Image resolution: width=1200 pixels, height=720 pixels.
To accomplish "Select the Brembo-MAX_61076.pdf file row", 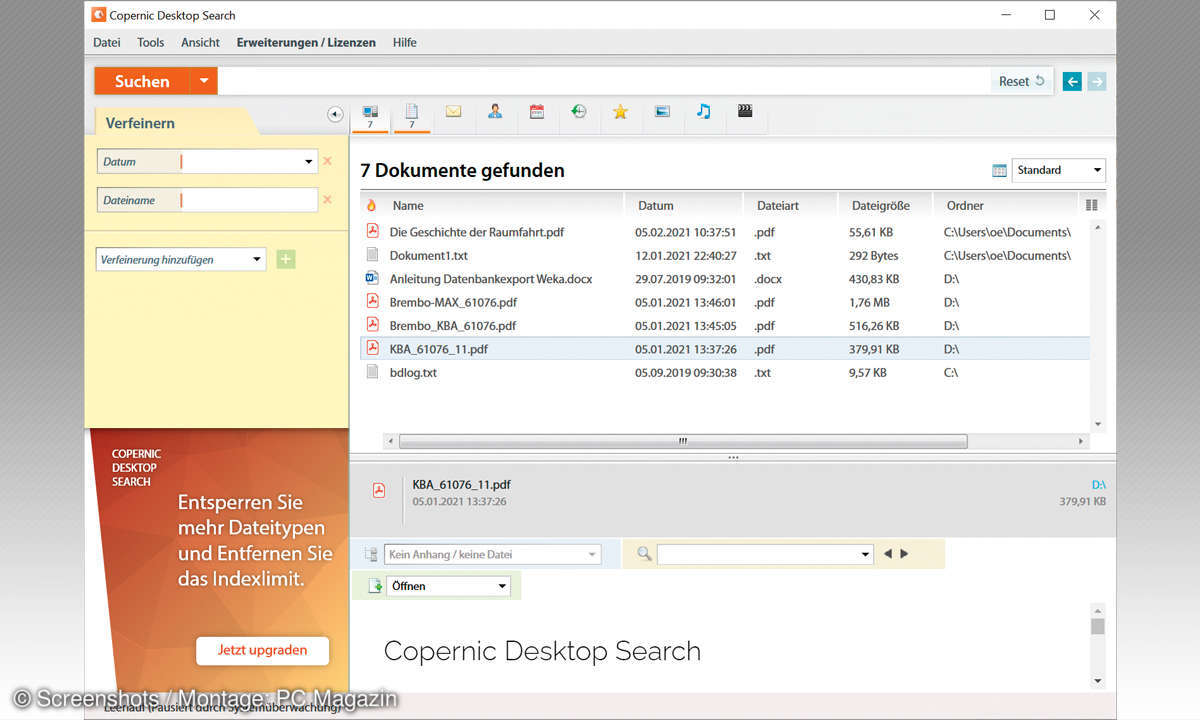I will [x=452, y=302].
